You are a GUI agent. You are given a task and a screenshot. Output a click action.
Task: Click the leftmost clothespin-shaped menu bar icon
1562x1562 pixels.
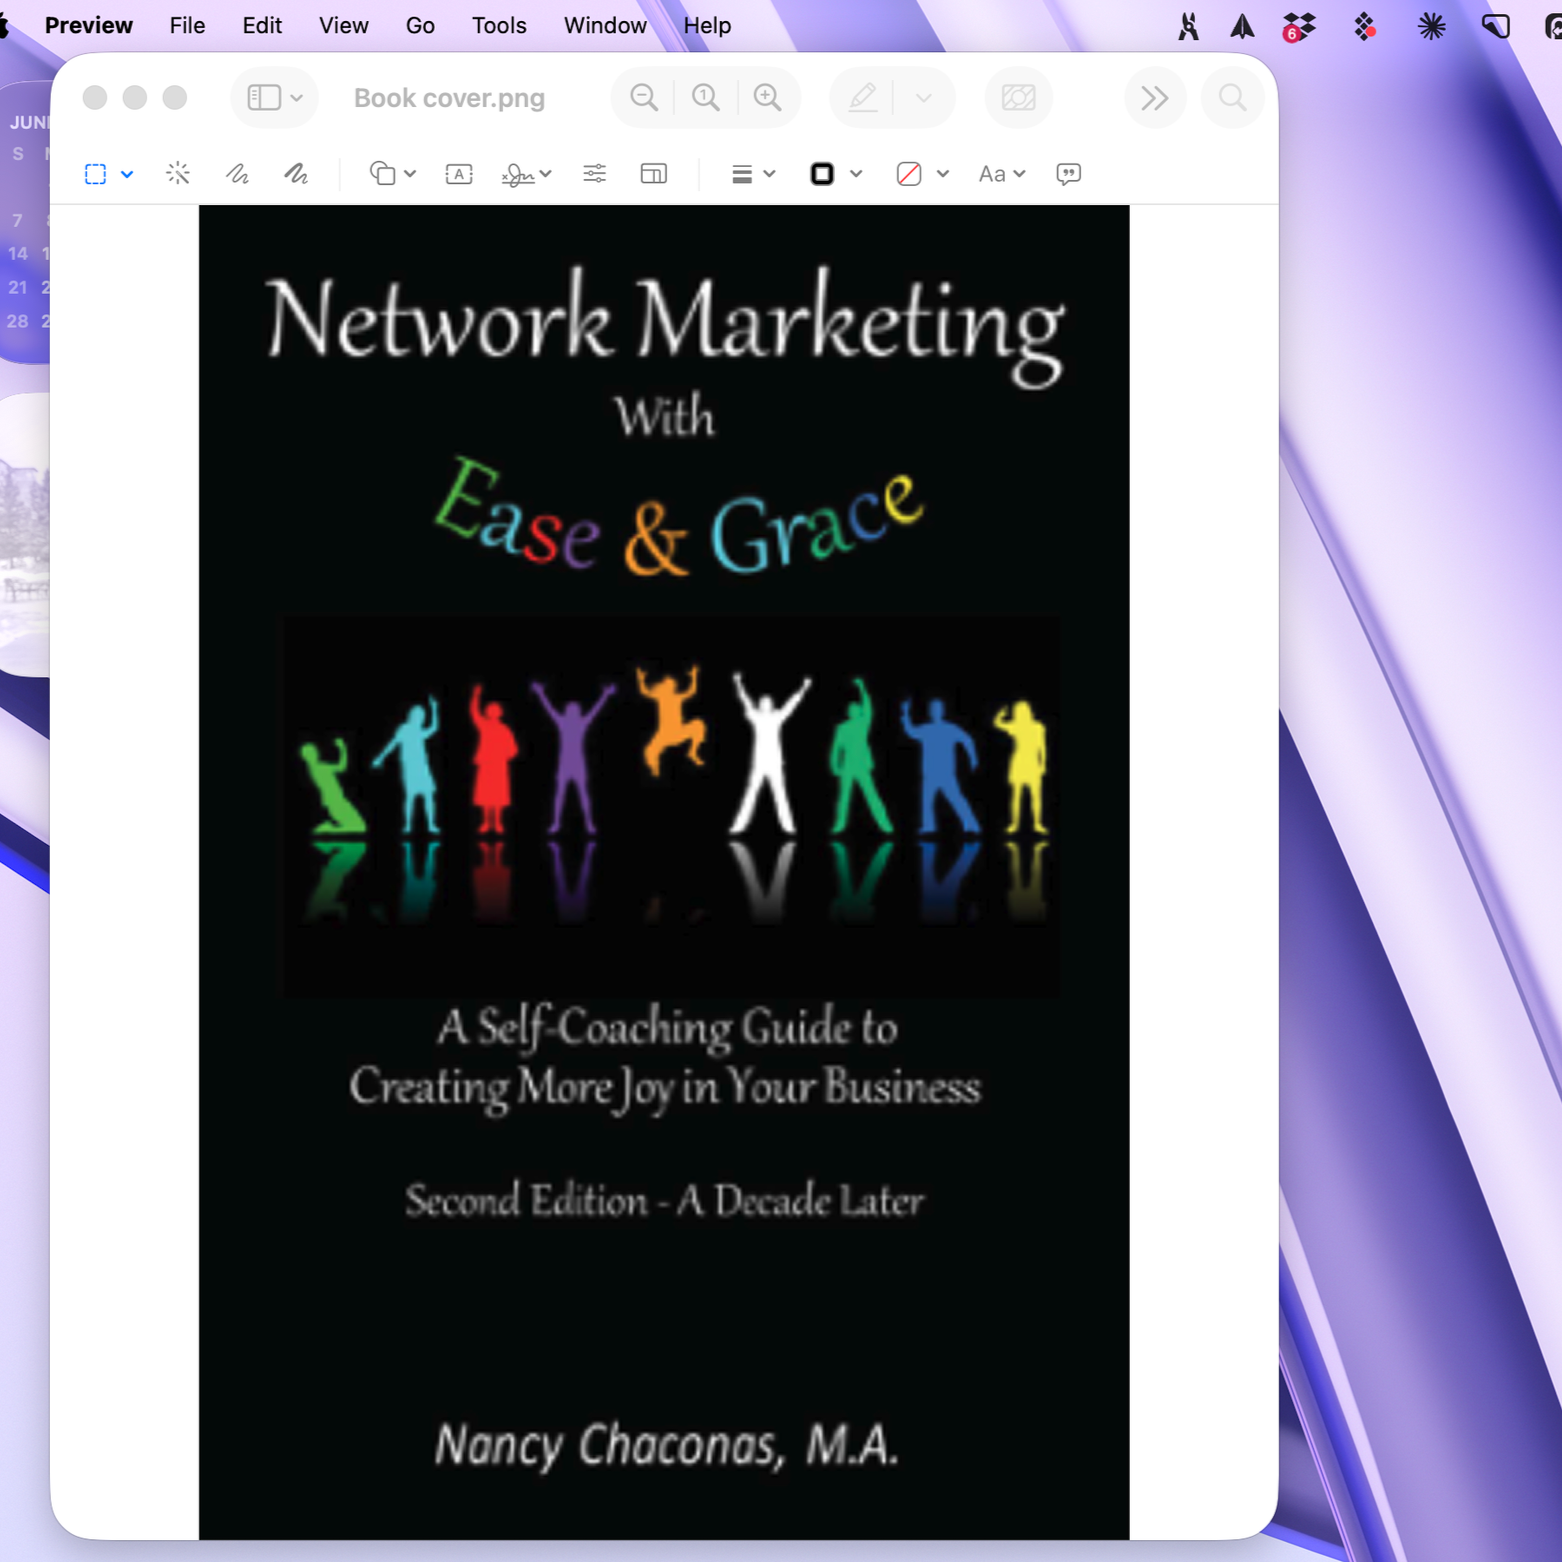(1188, 26)
